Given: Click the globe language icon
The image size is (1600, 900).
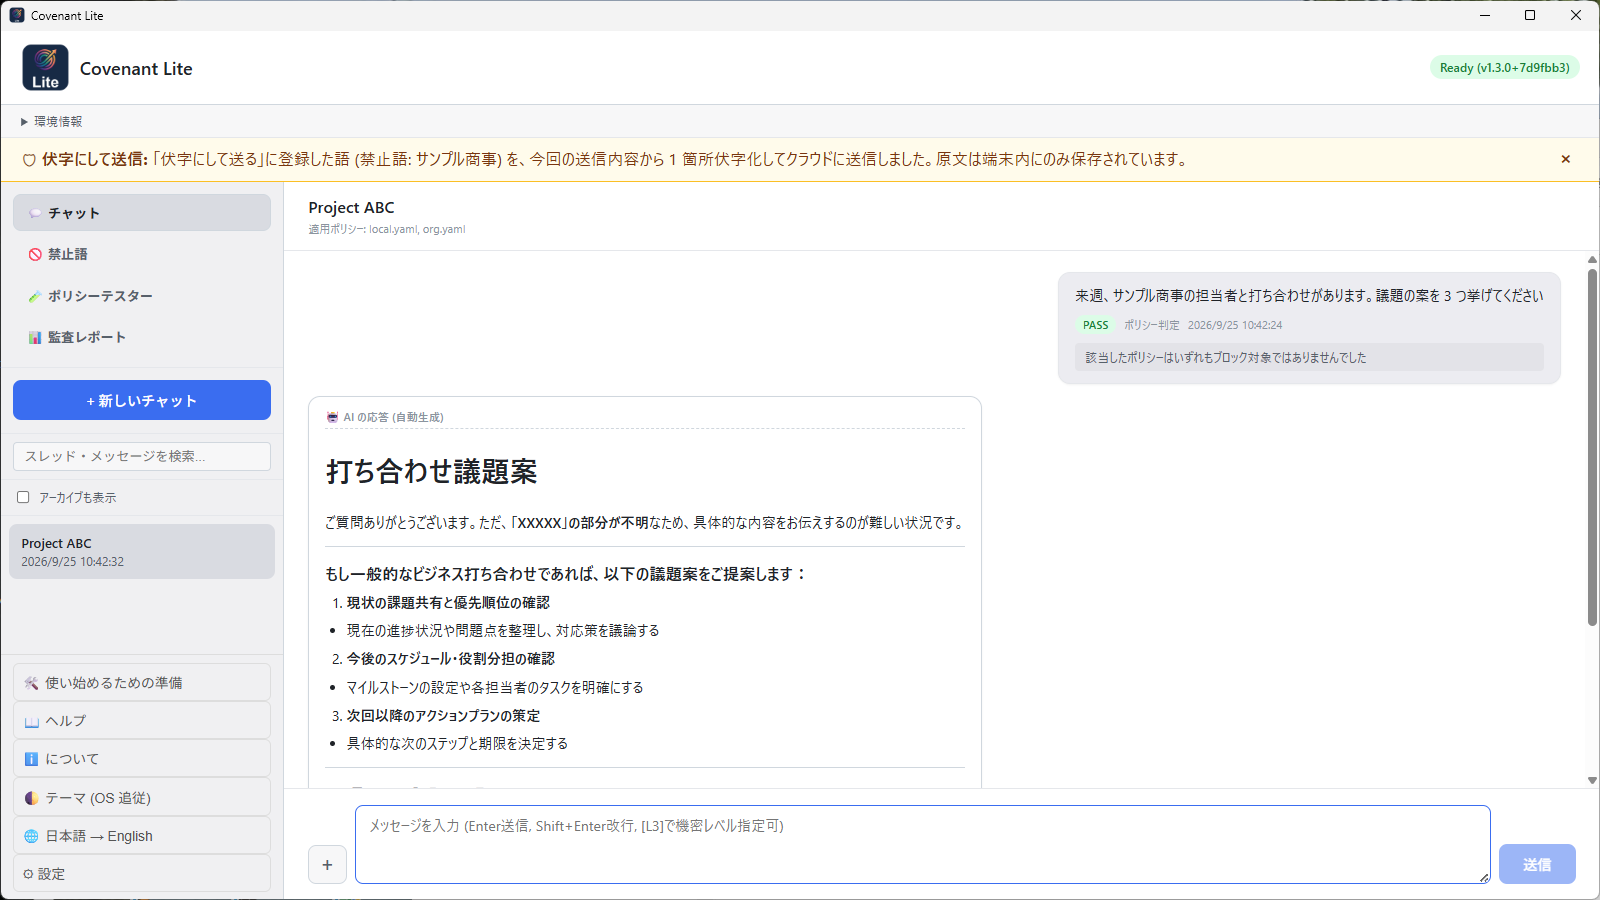Looking at the screenshot, I should [x=31, y=836].
